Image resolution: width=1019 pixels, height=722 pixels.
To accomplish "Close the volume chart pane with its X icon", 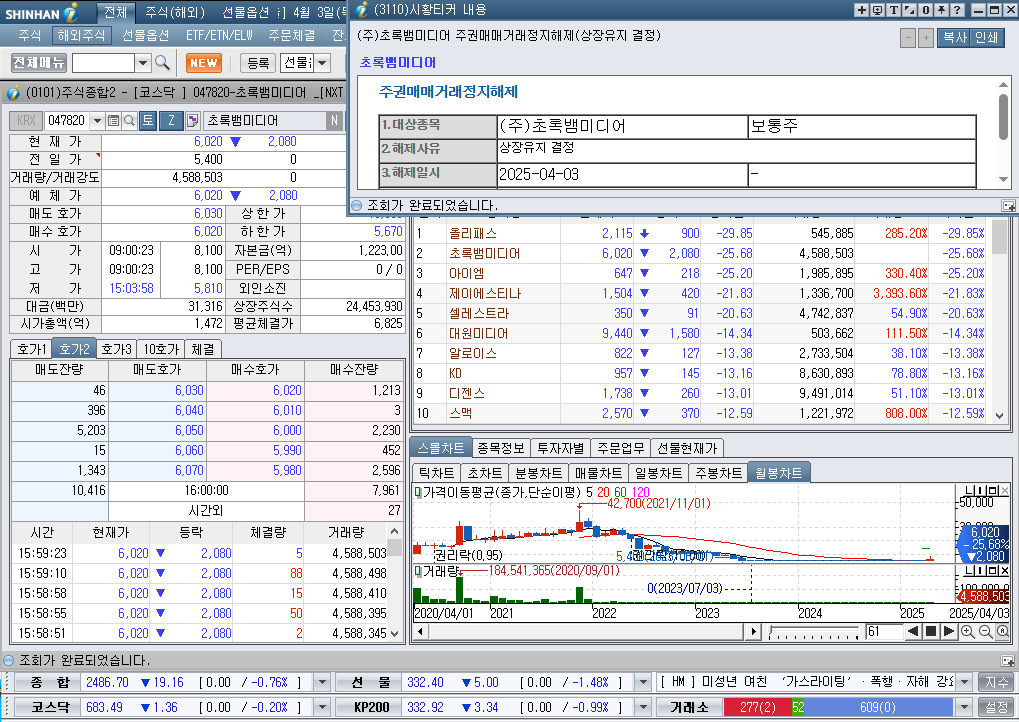I will tap(1005, 571).
